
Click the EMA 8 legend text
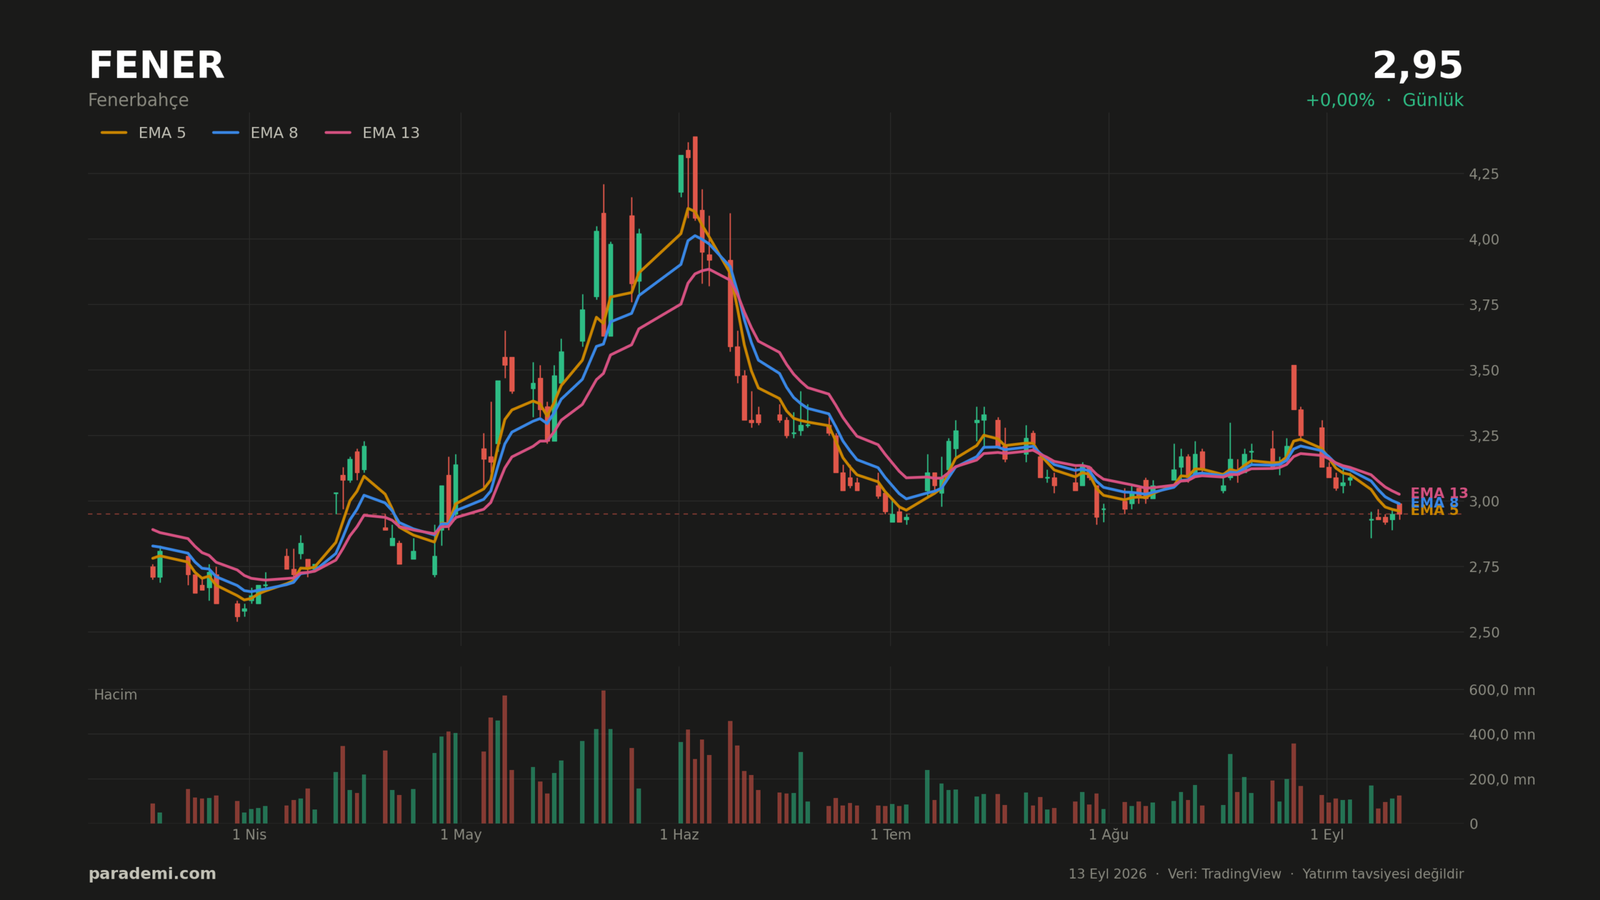click(274, 133)
